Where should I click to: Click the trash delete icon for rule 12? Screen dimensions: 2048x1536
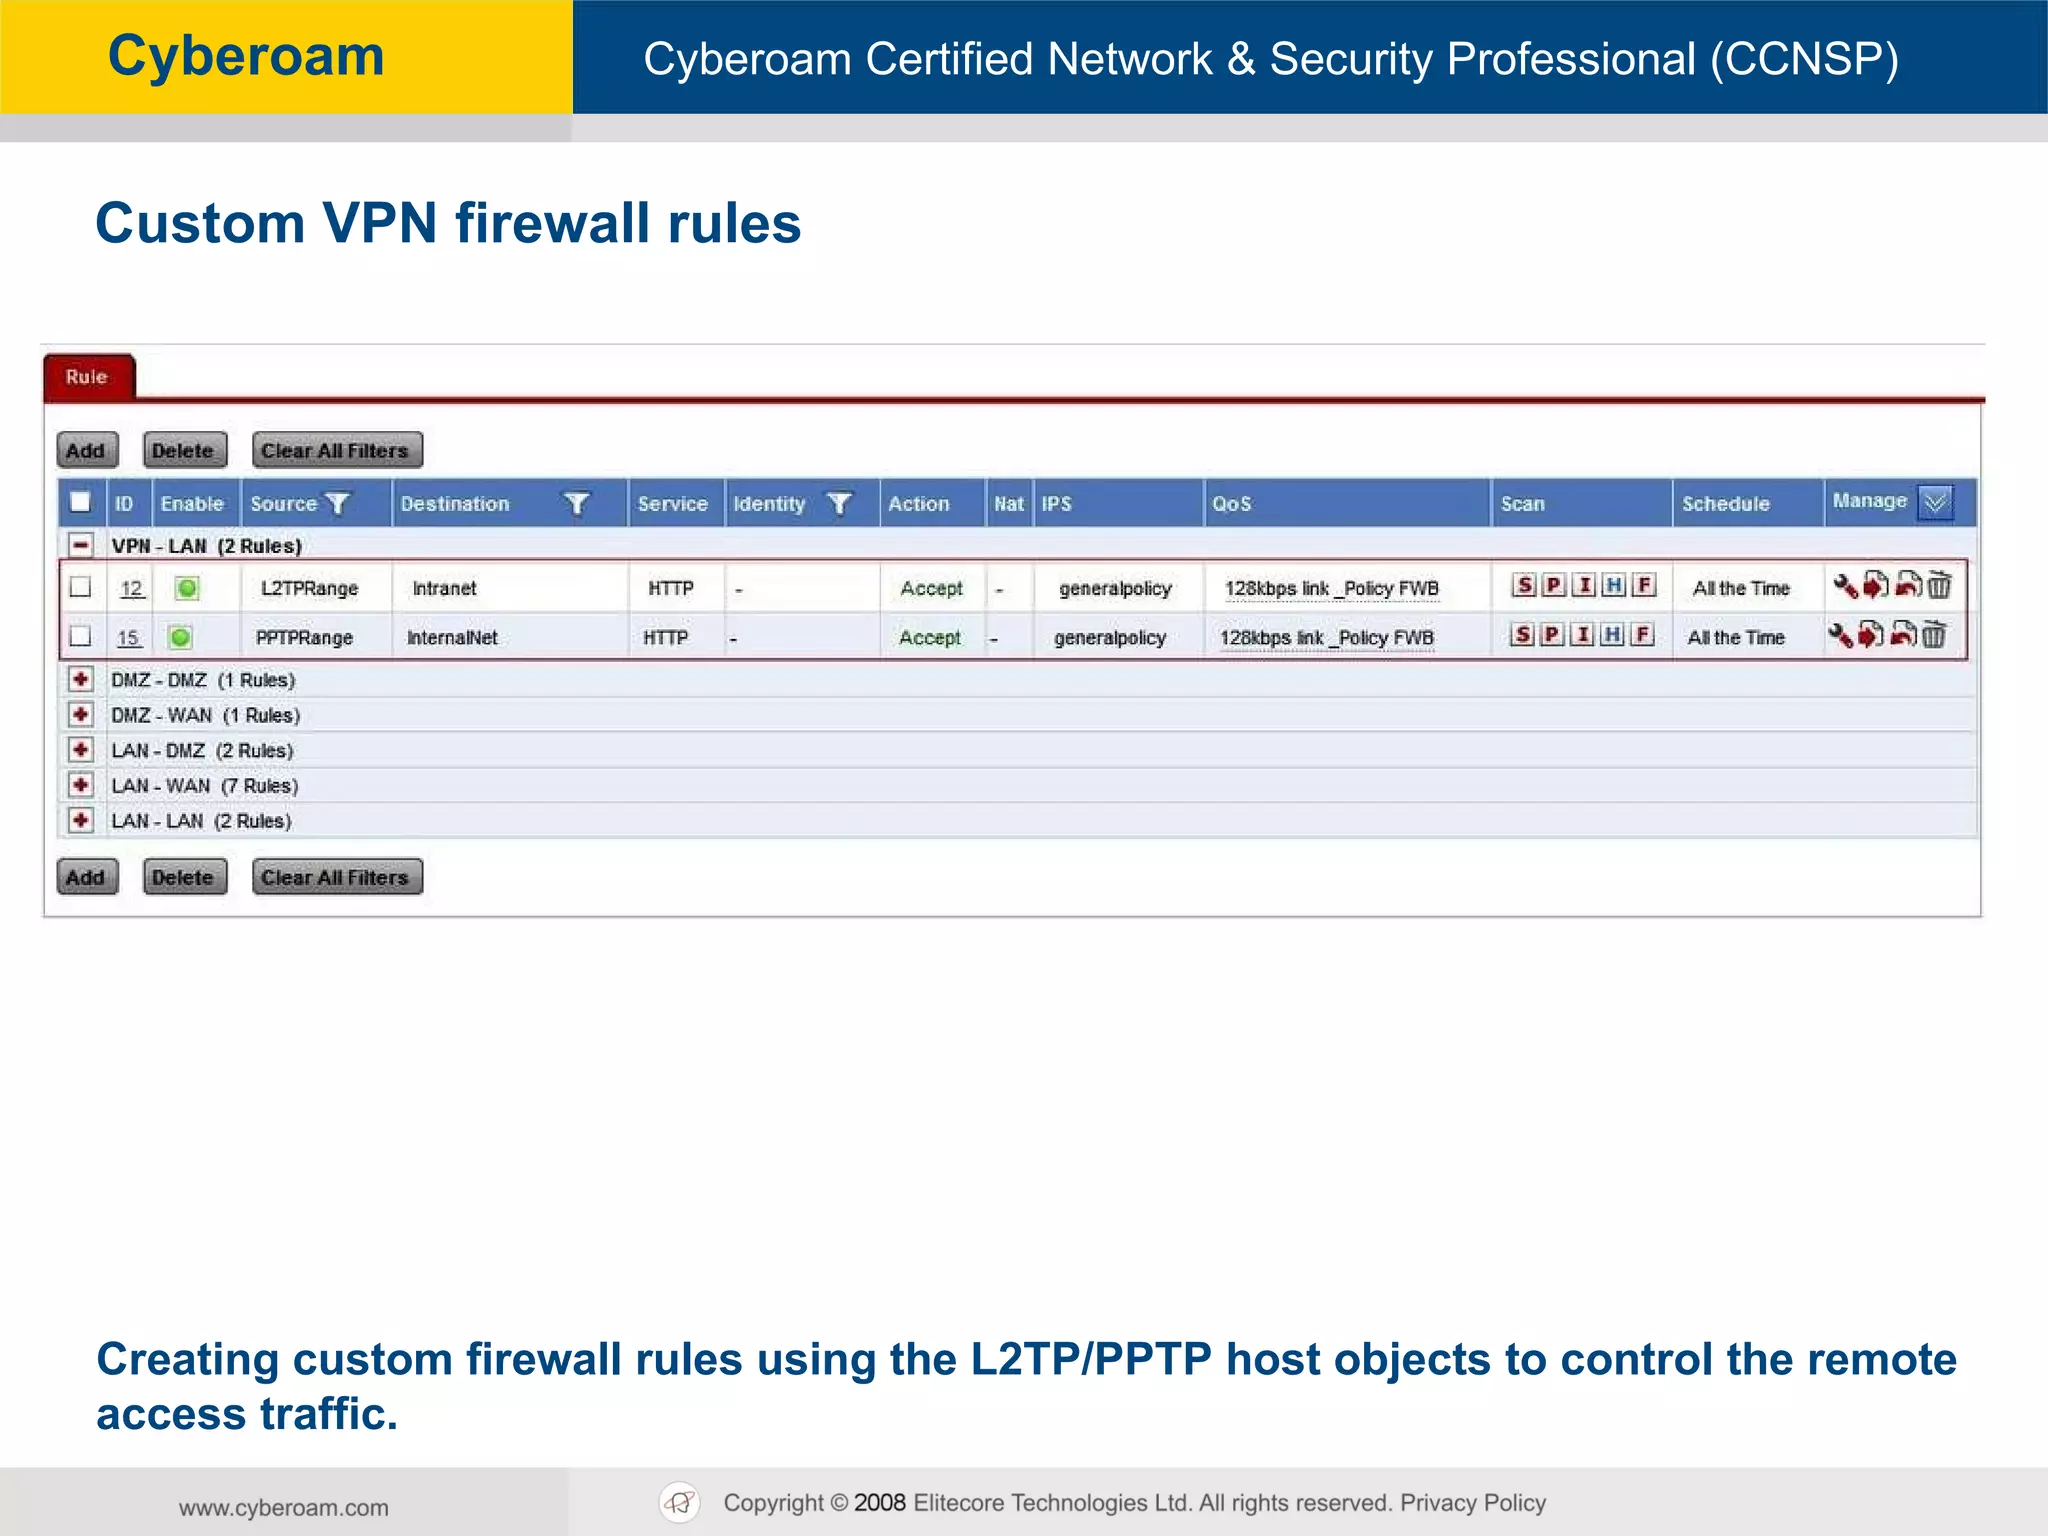[x=1939, y=585]
